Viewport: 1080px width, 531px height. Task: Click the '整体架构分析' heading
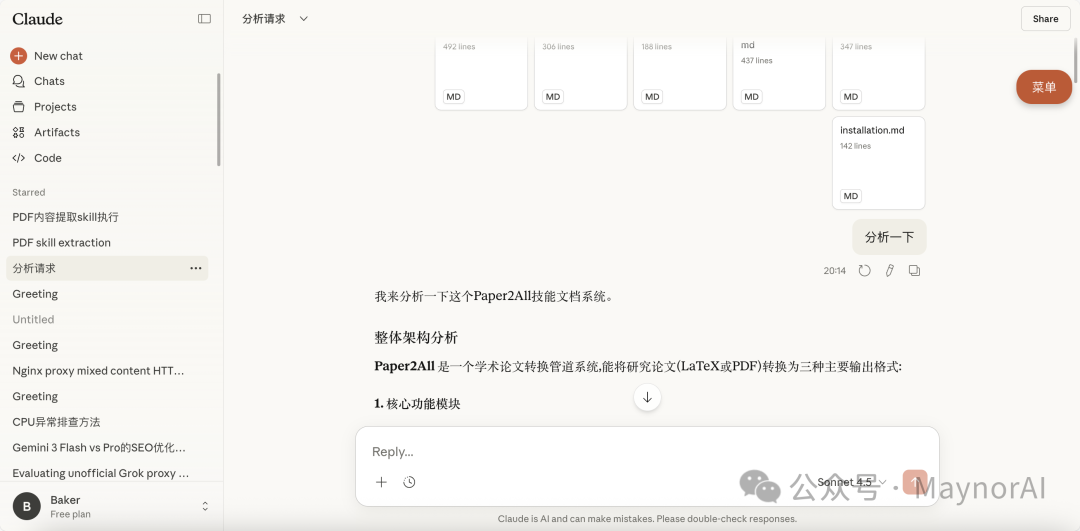(416, 337)
